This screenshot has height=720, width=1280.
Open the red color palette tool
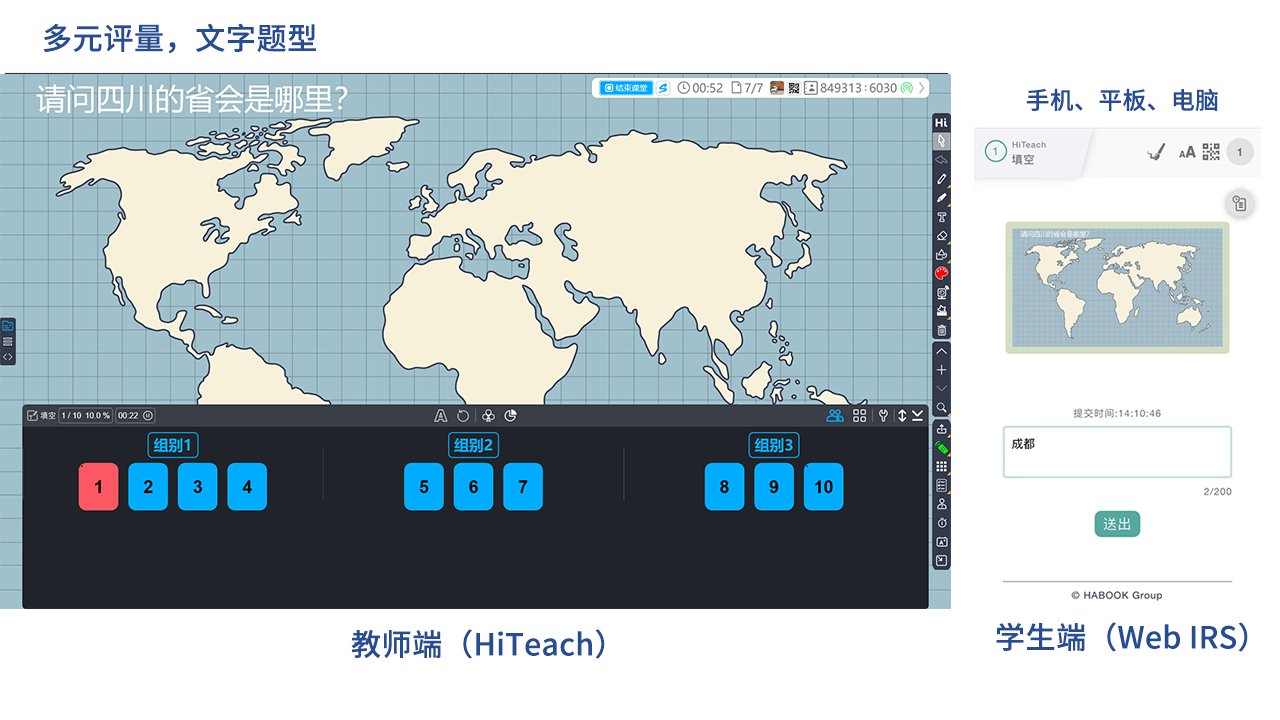click(941, 273)
